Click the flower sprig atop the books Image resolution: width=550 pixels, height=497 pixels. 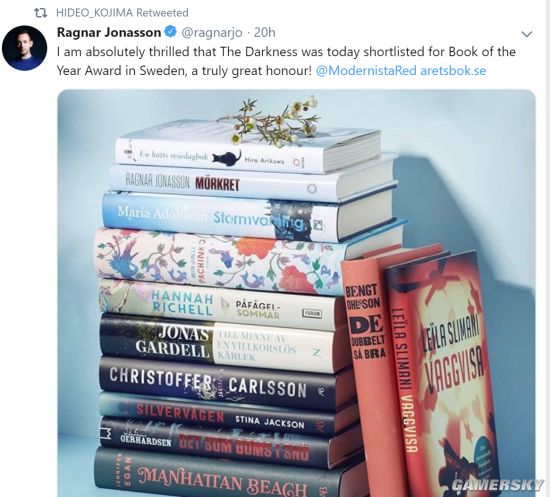pos(270,121)
